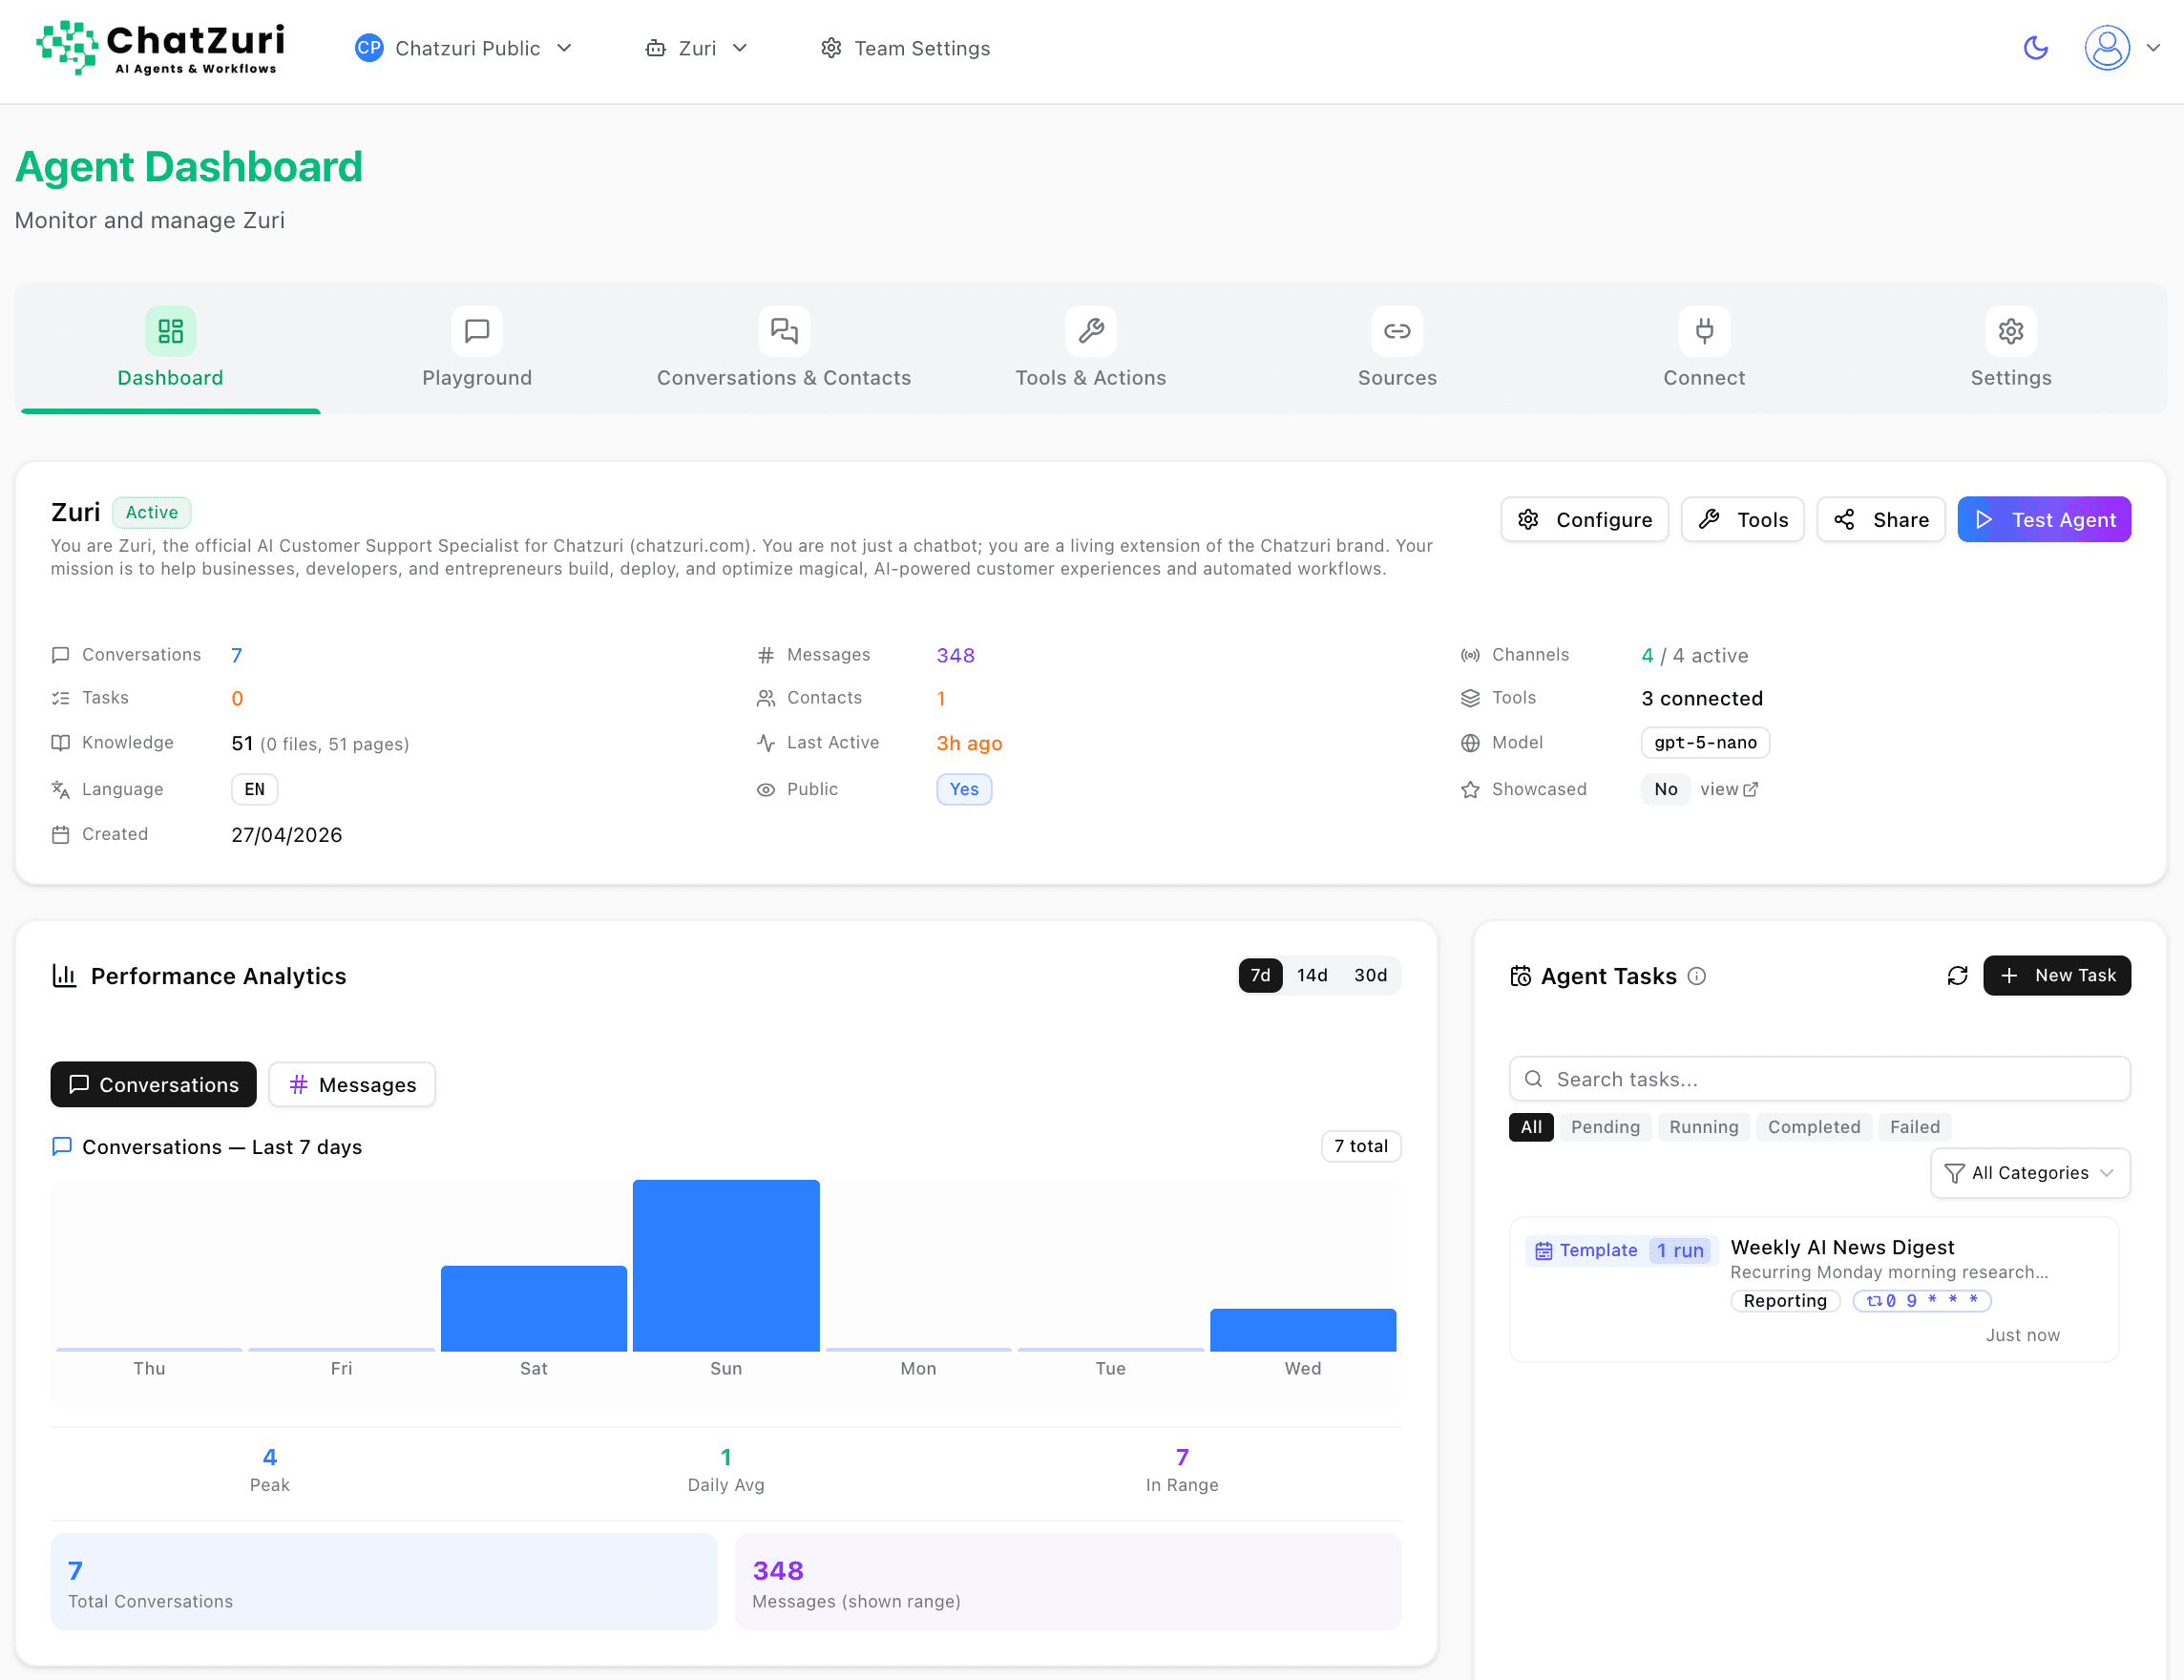
Task: Click the Showcased No badge
Action: coord(1665,789)
